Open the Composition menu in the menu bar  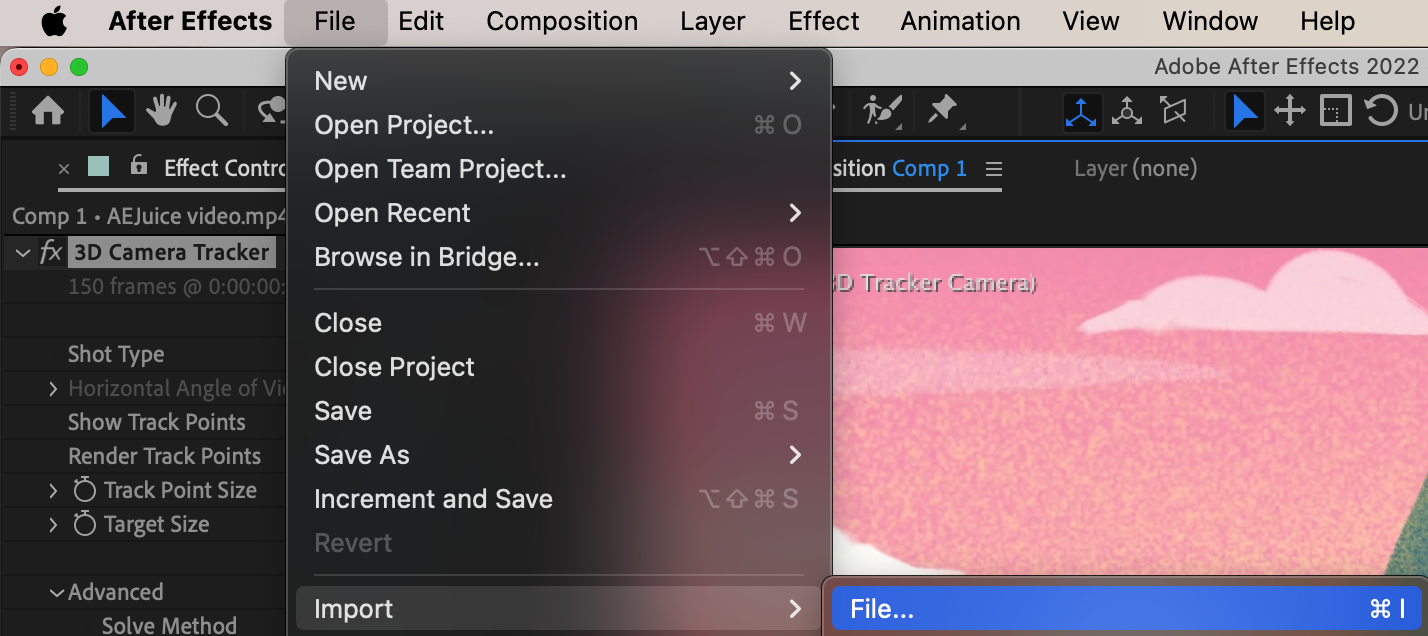pyautogui.click(x=562, y=21)
